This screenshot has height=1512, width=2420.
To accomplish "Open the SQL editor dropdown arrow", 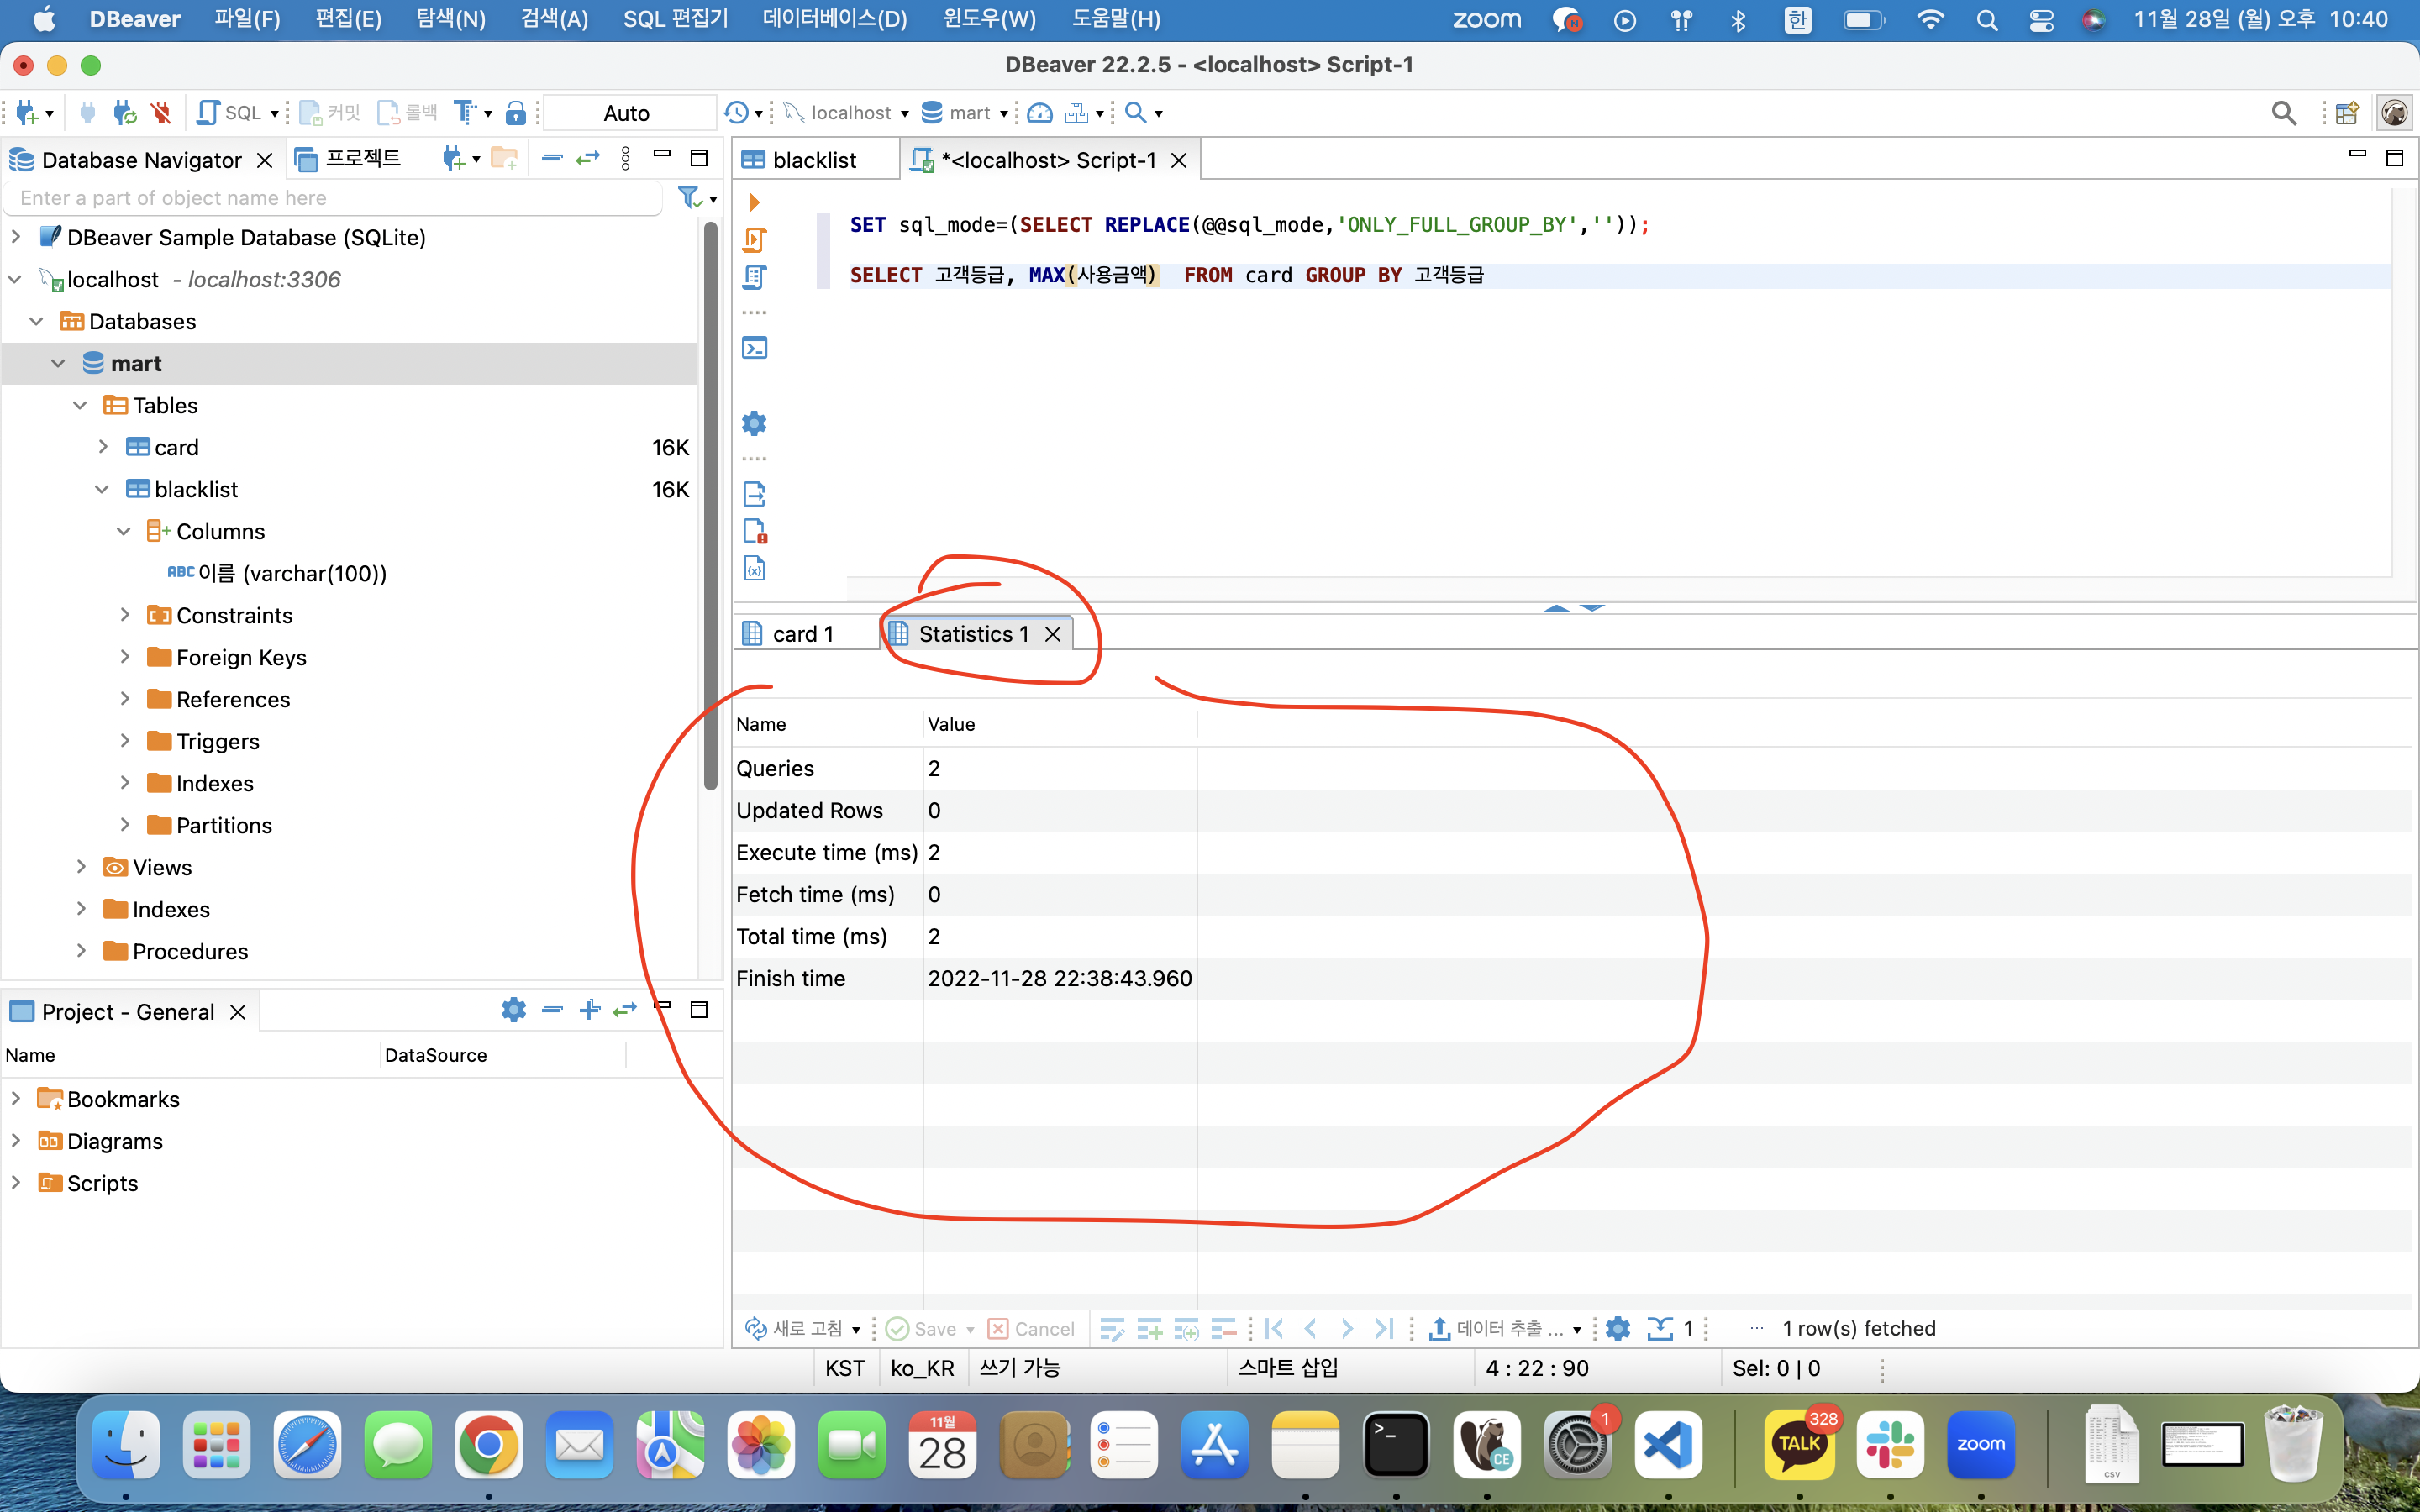I will click(274, 114).
